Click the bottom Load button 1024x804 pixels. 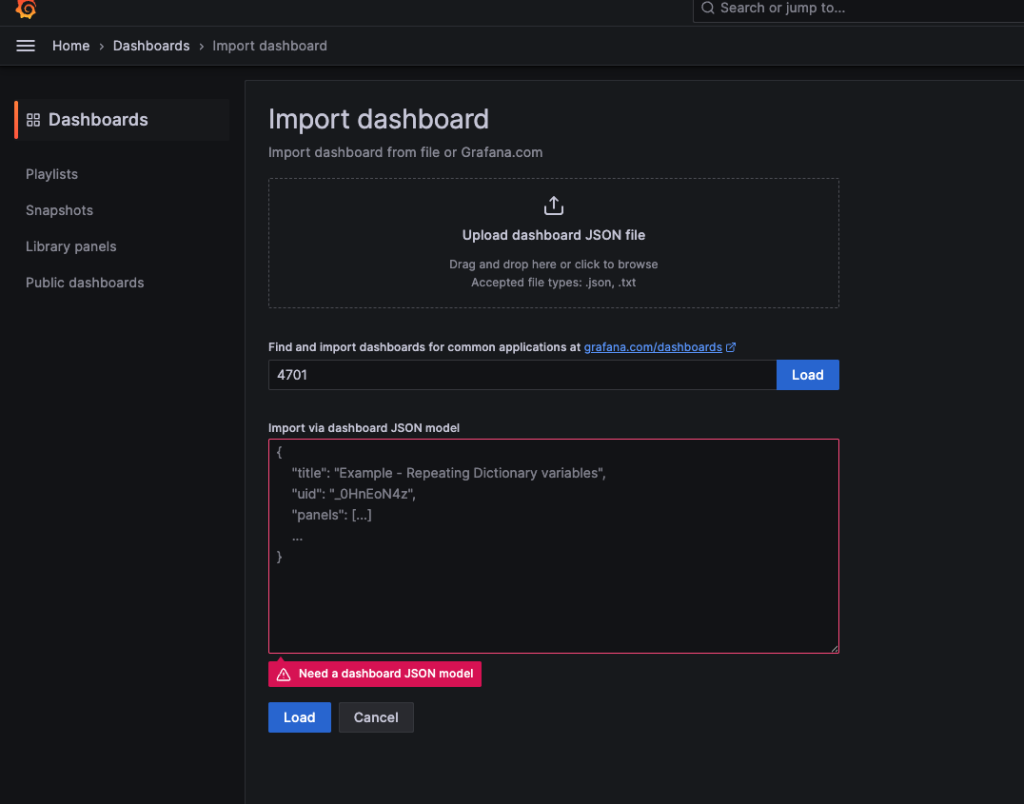coord(299,717)
